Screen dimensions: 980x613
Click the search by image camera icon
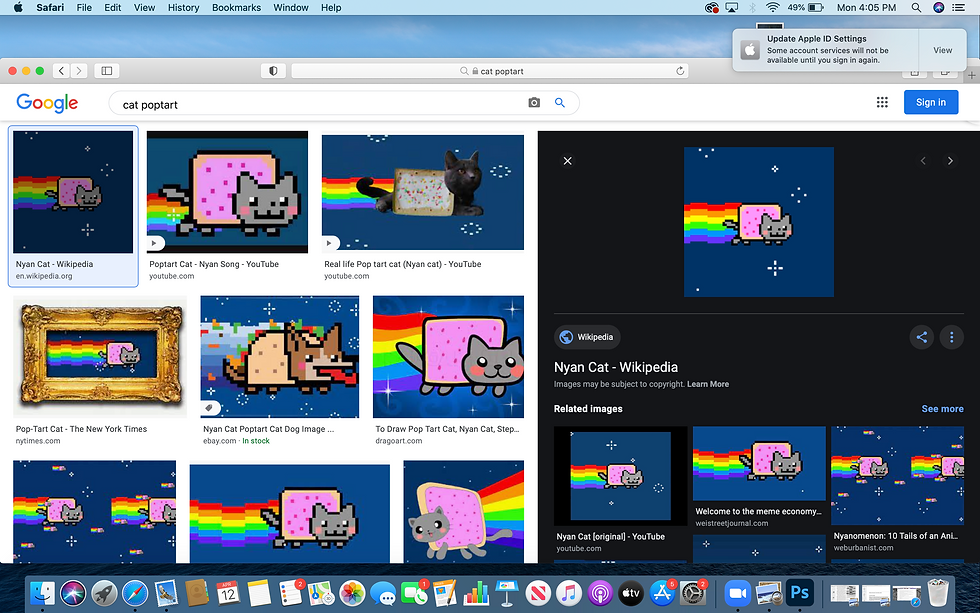click(x=534, y=102)
